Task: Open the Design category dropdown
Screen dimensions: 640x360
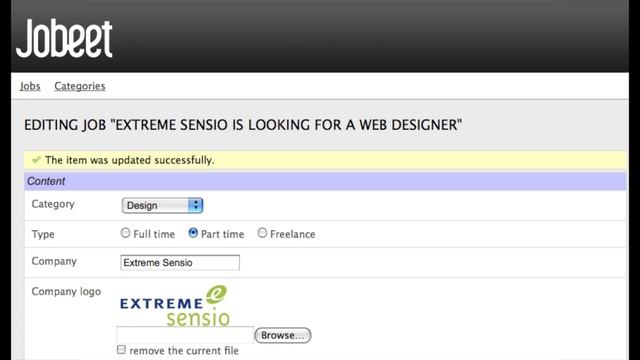Action: (162, 205)
